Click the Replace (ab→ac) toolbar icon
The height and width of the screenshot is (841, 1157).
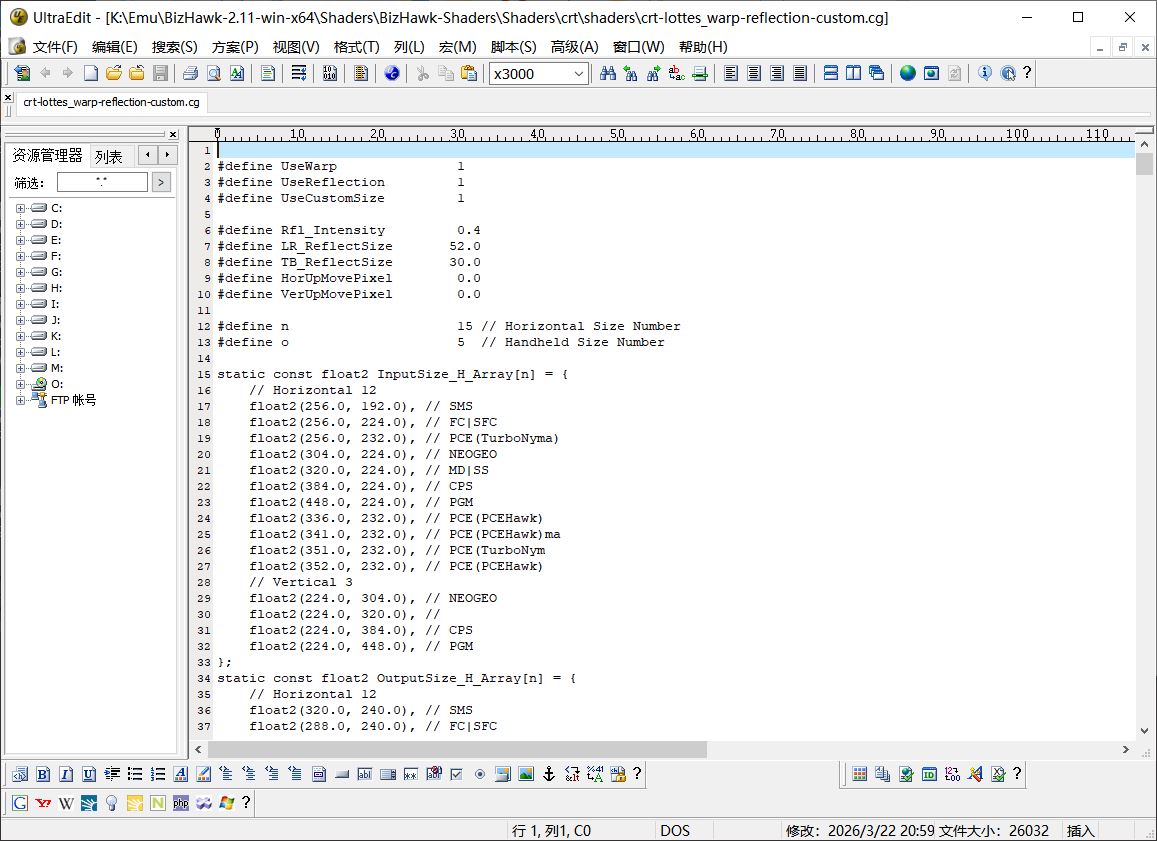(x=677, y=73)
